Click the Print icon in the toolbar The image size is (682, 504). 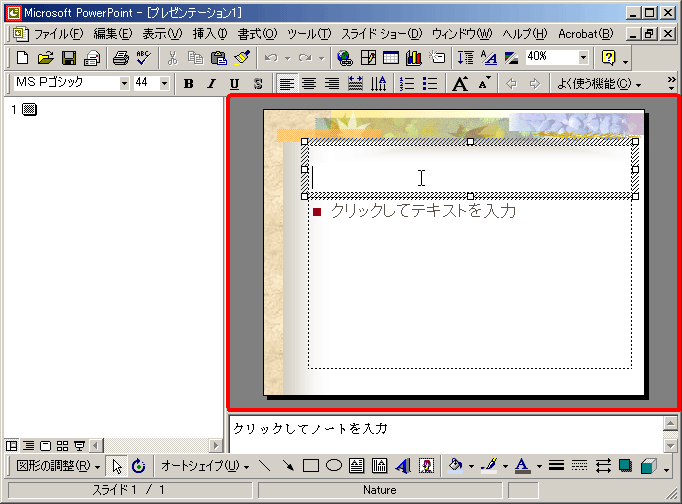point(120,58)
